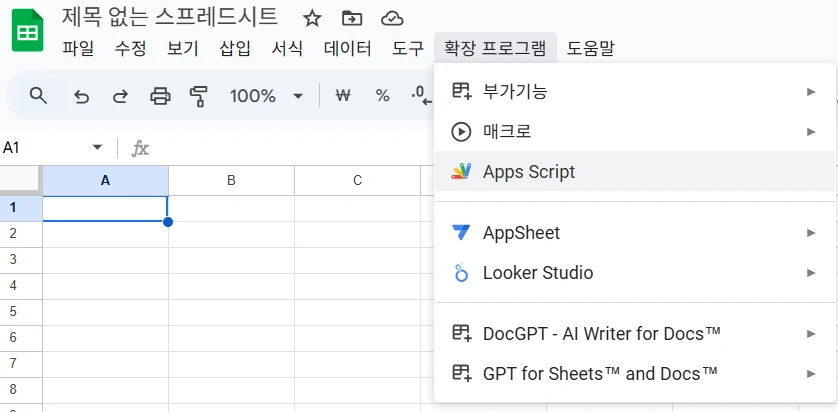Click the search magnifier in toolbar
The height and width of the screenshot is (412, 838).
(x=38, y=96)
